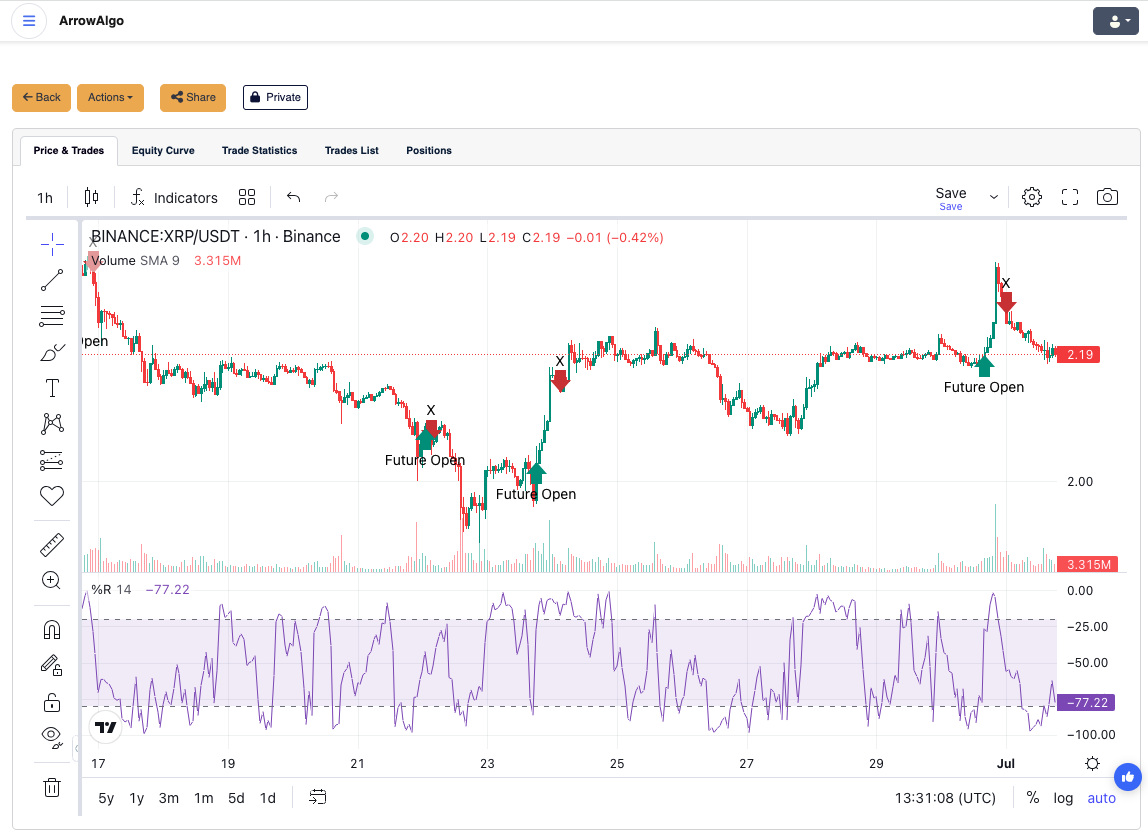
Task: Open the go-to-date calendar icon
Action: (318, 797)
